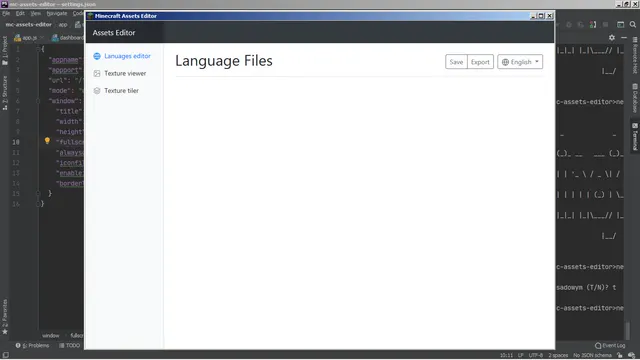Click "window" breadcrumb below IDE editor
This screenshot has width=640, height=360.
coord(51,336)
